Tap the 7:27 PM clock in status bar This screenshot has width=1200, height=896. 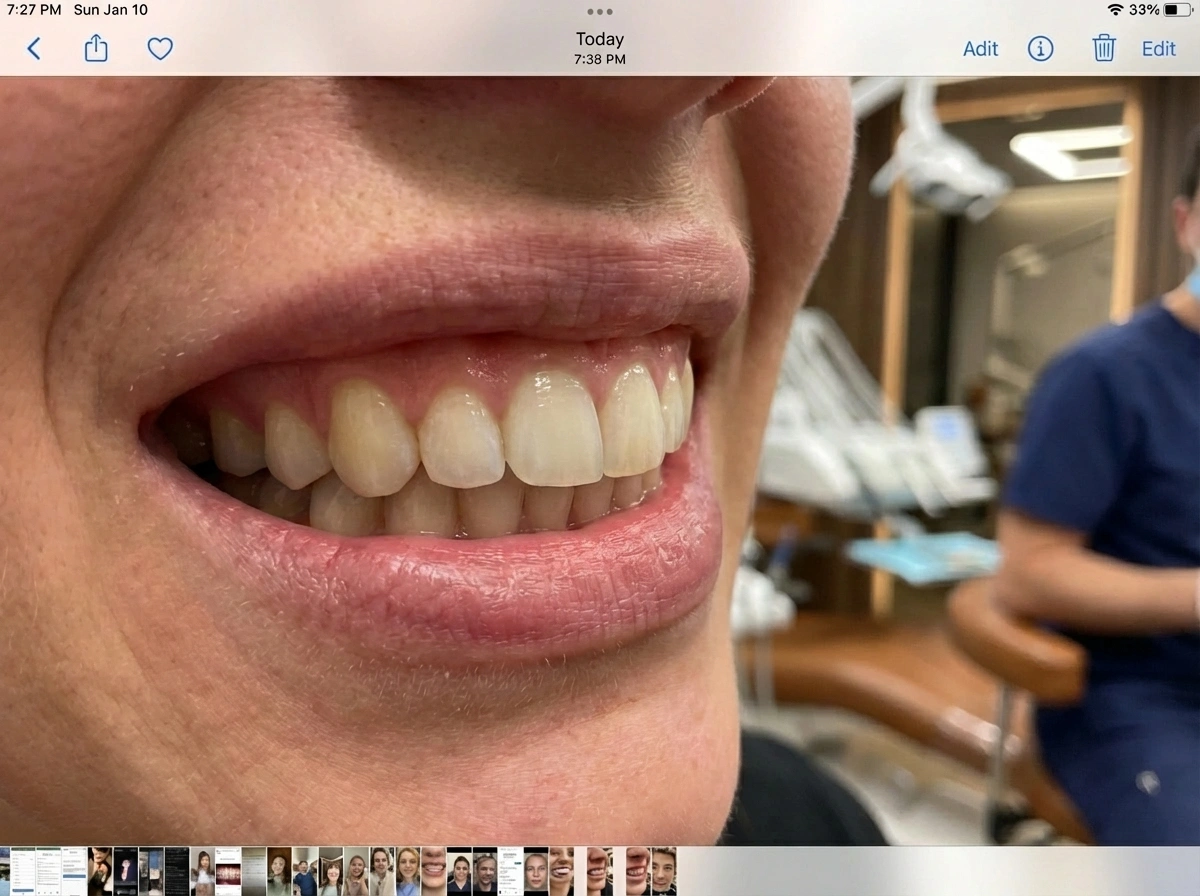pos(34,10)
